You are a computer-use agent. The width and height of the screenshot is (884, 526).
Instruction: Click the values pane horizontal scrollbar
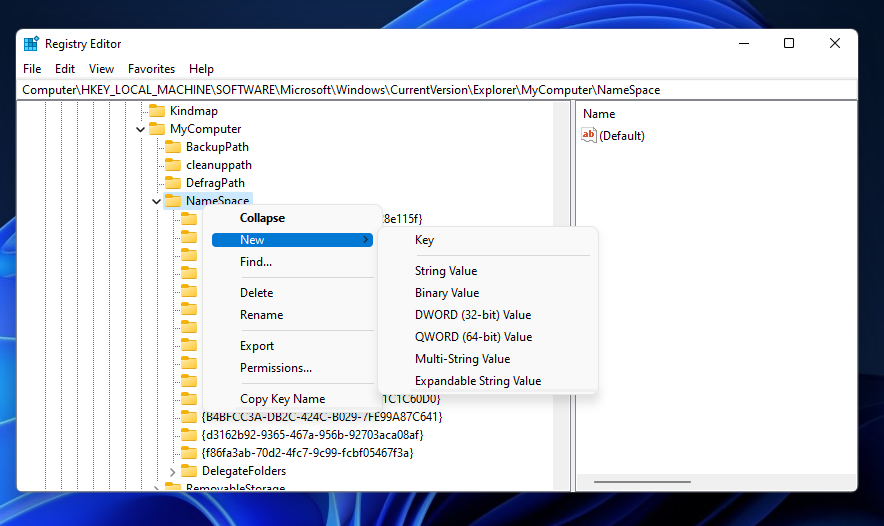coord(642,482)
